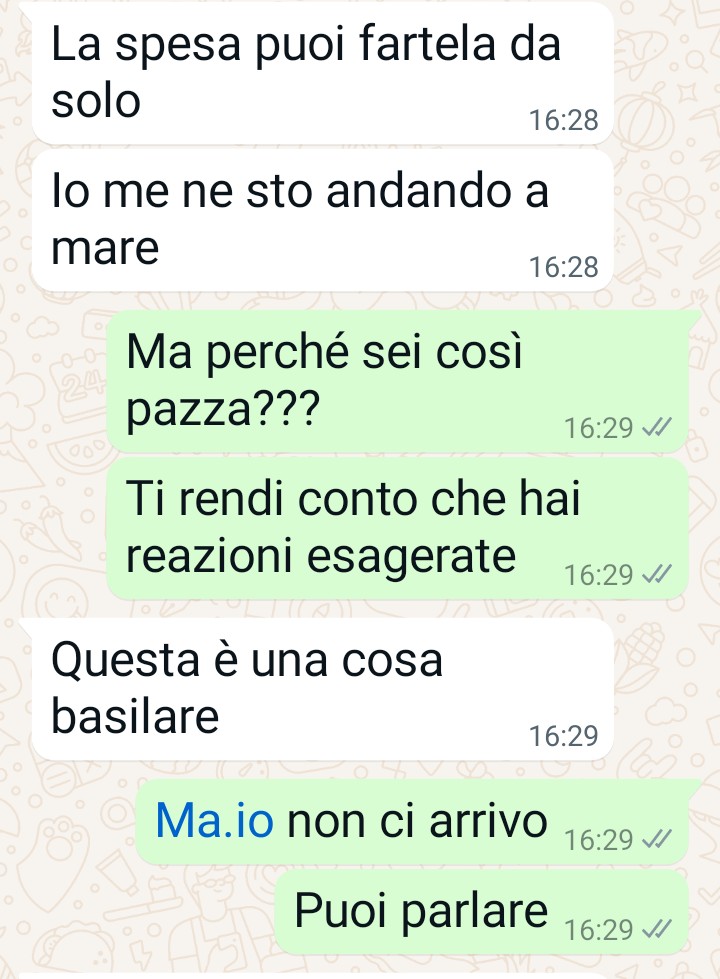Click the word "basilare" in received message

click(x=135, y=716)
